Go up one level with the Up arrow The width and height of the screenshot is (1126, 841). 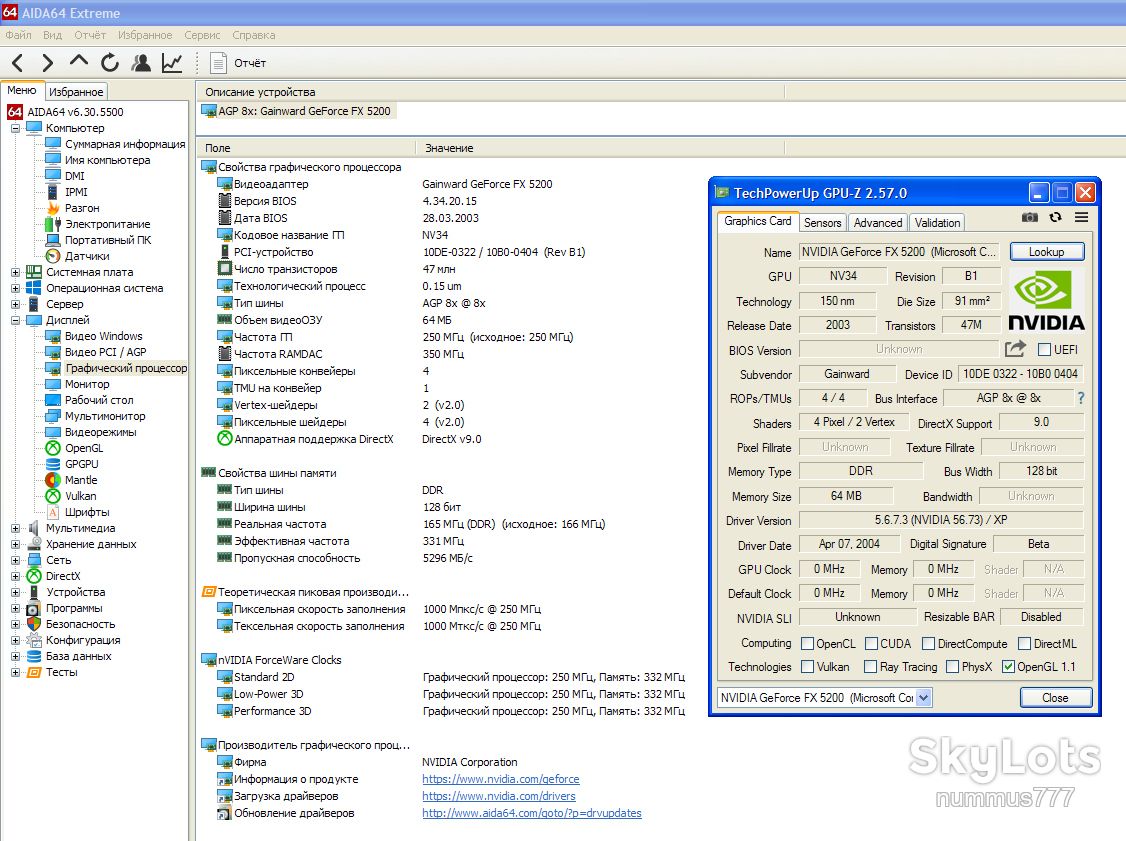[78, 62]
